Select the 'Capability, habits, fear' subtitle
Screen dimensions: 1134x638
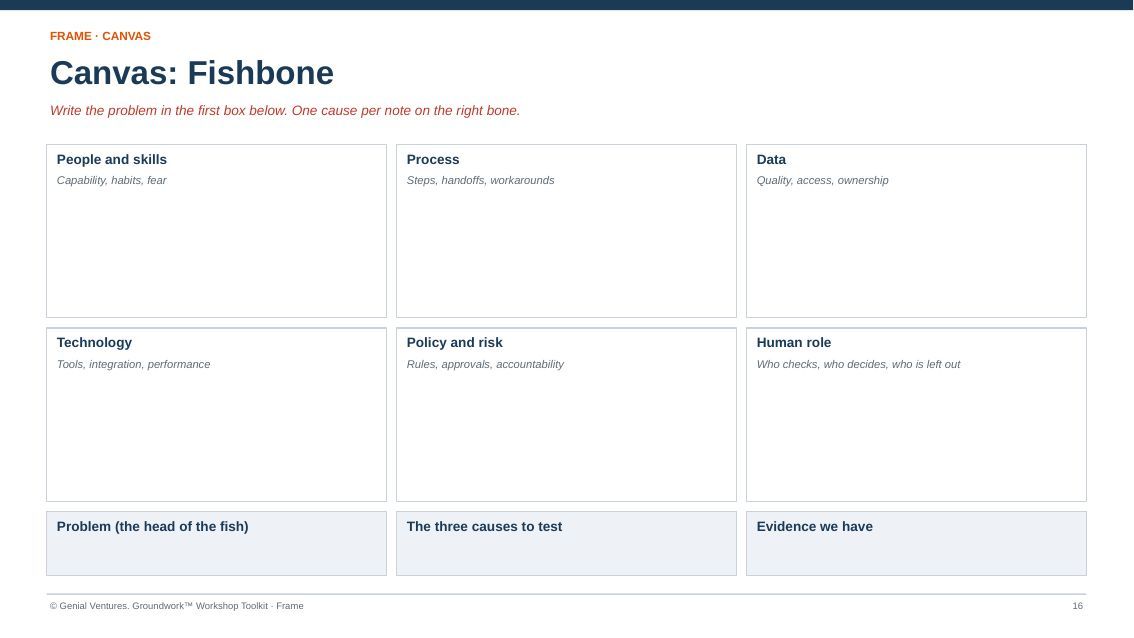(111, 180)
